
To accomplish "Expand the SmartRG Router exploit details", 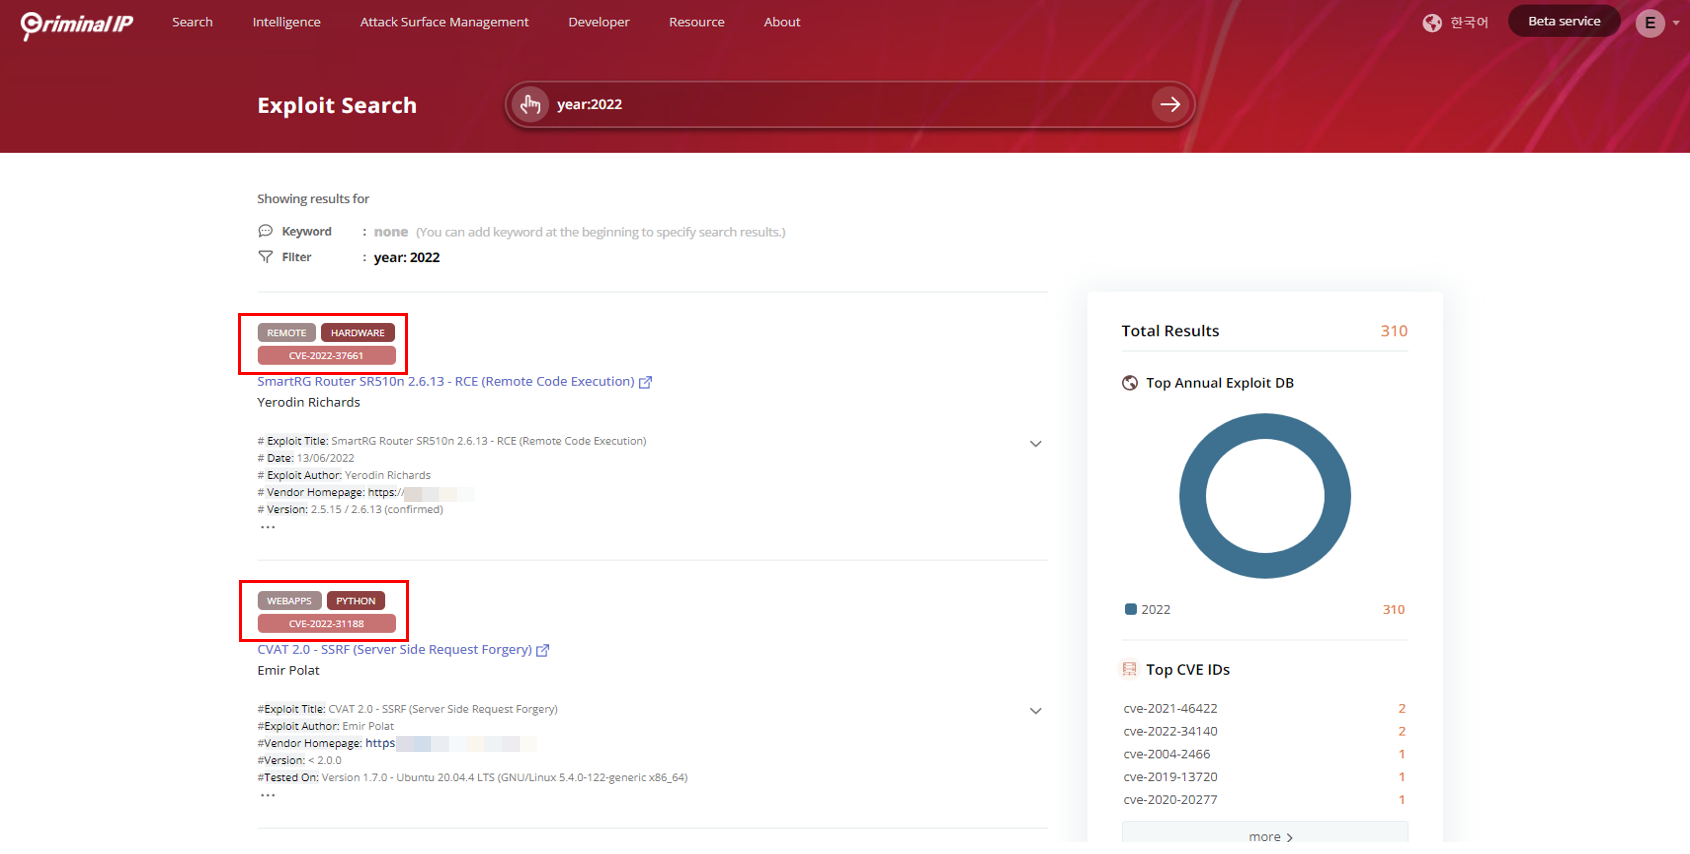I will tap(1035, 444).
